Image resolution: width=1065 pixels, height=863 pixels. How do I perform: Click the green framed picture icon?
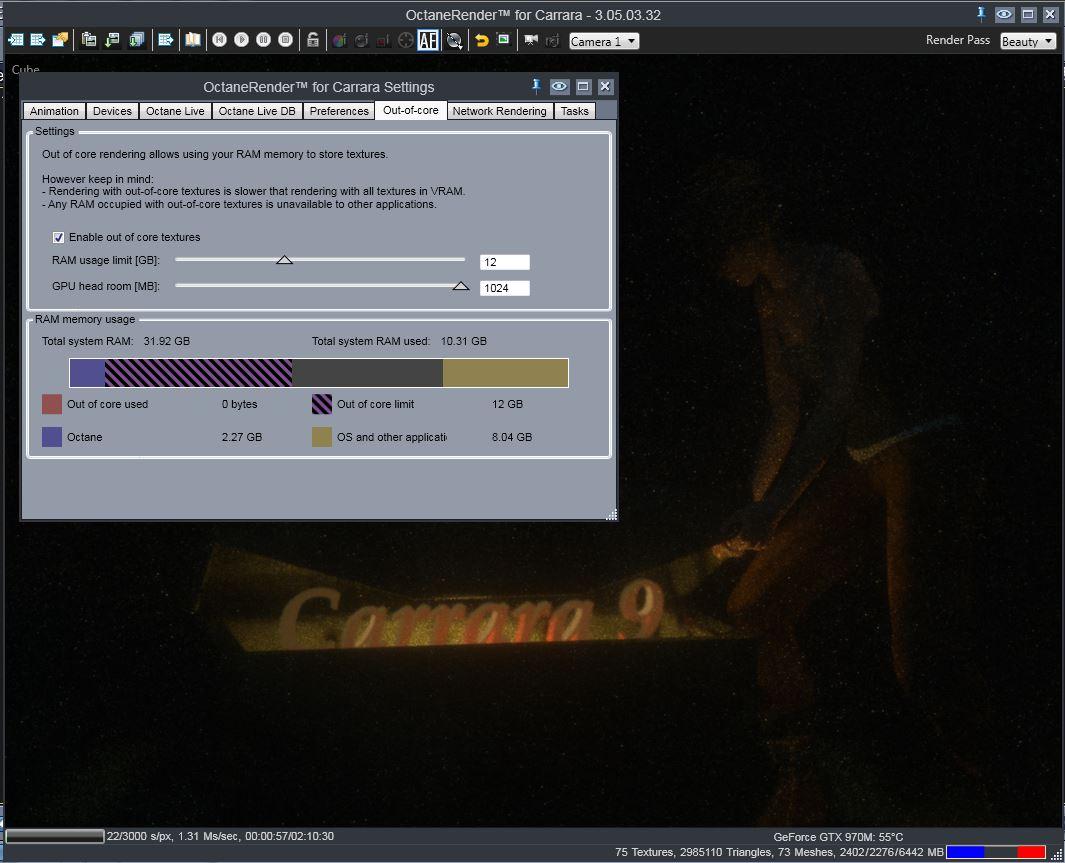503,39
